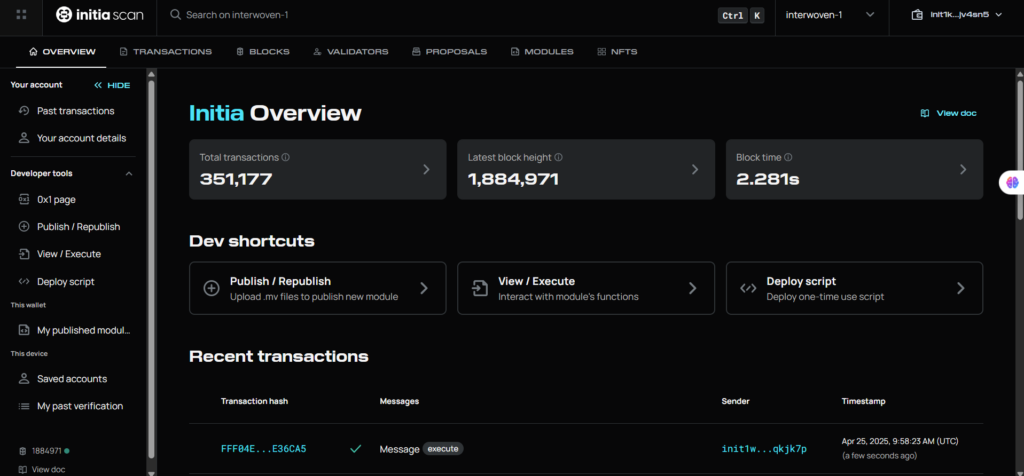Open Total transactions card arrow
Viewport: 1024px width, 476px height.
426,170
